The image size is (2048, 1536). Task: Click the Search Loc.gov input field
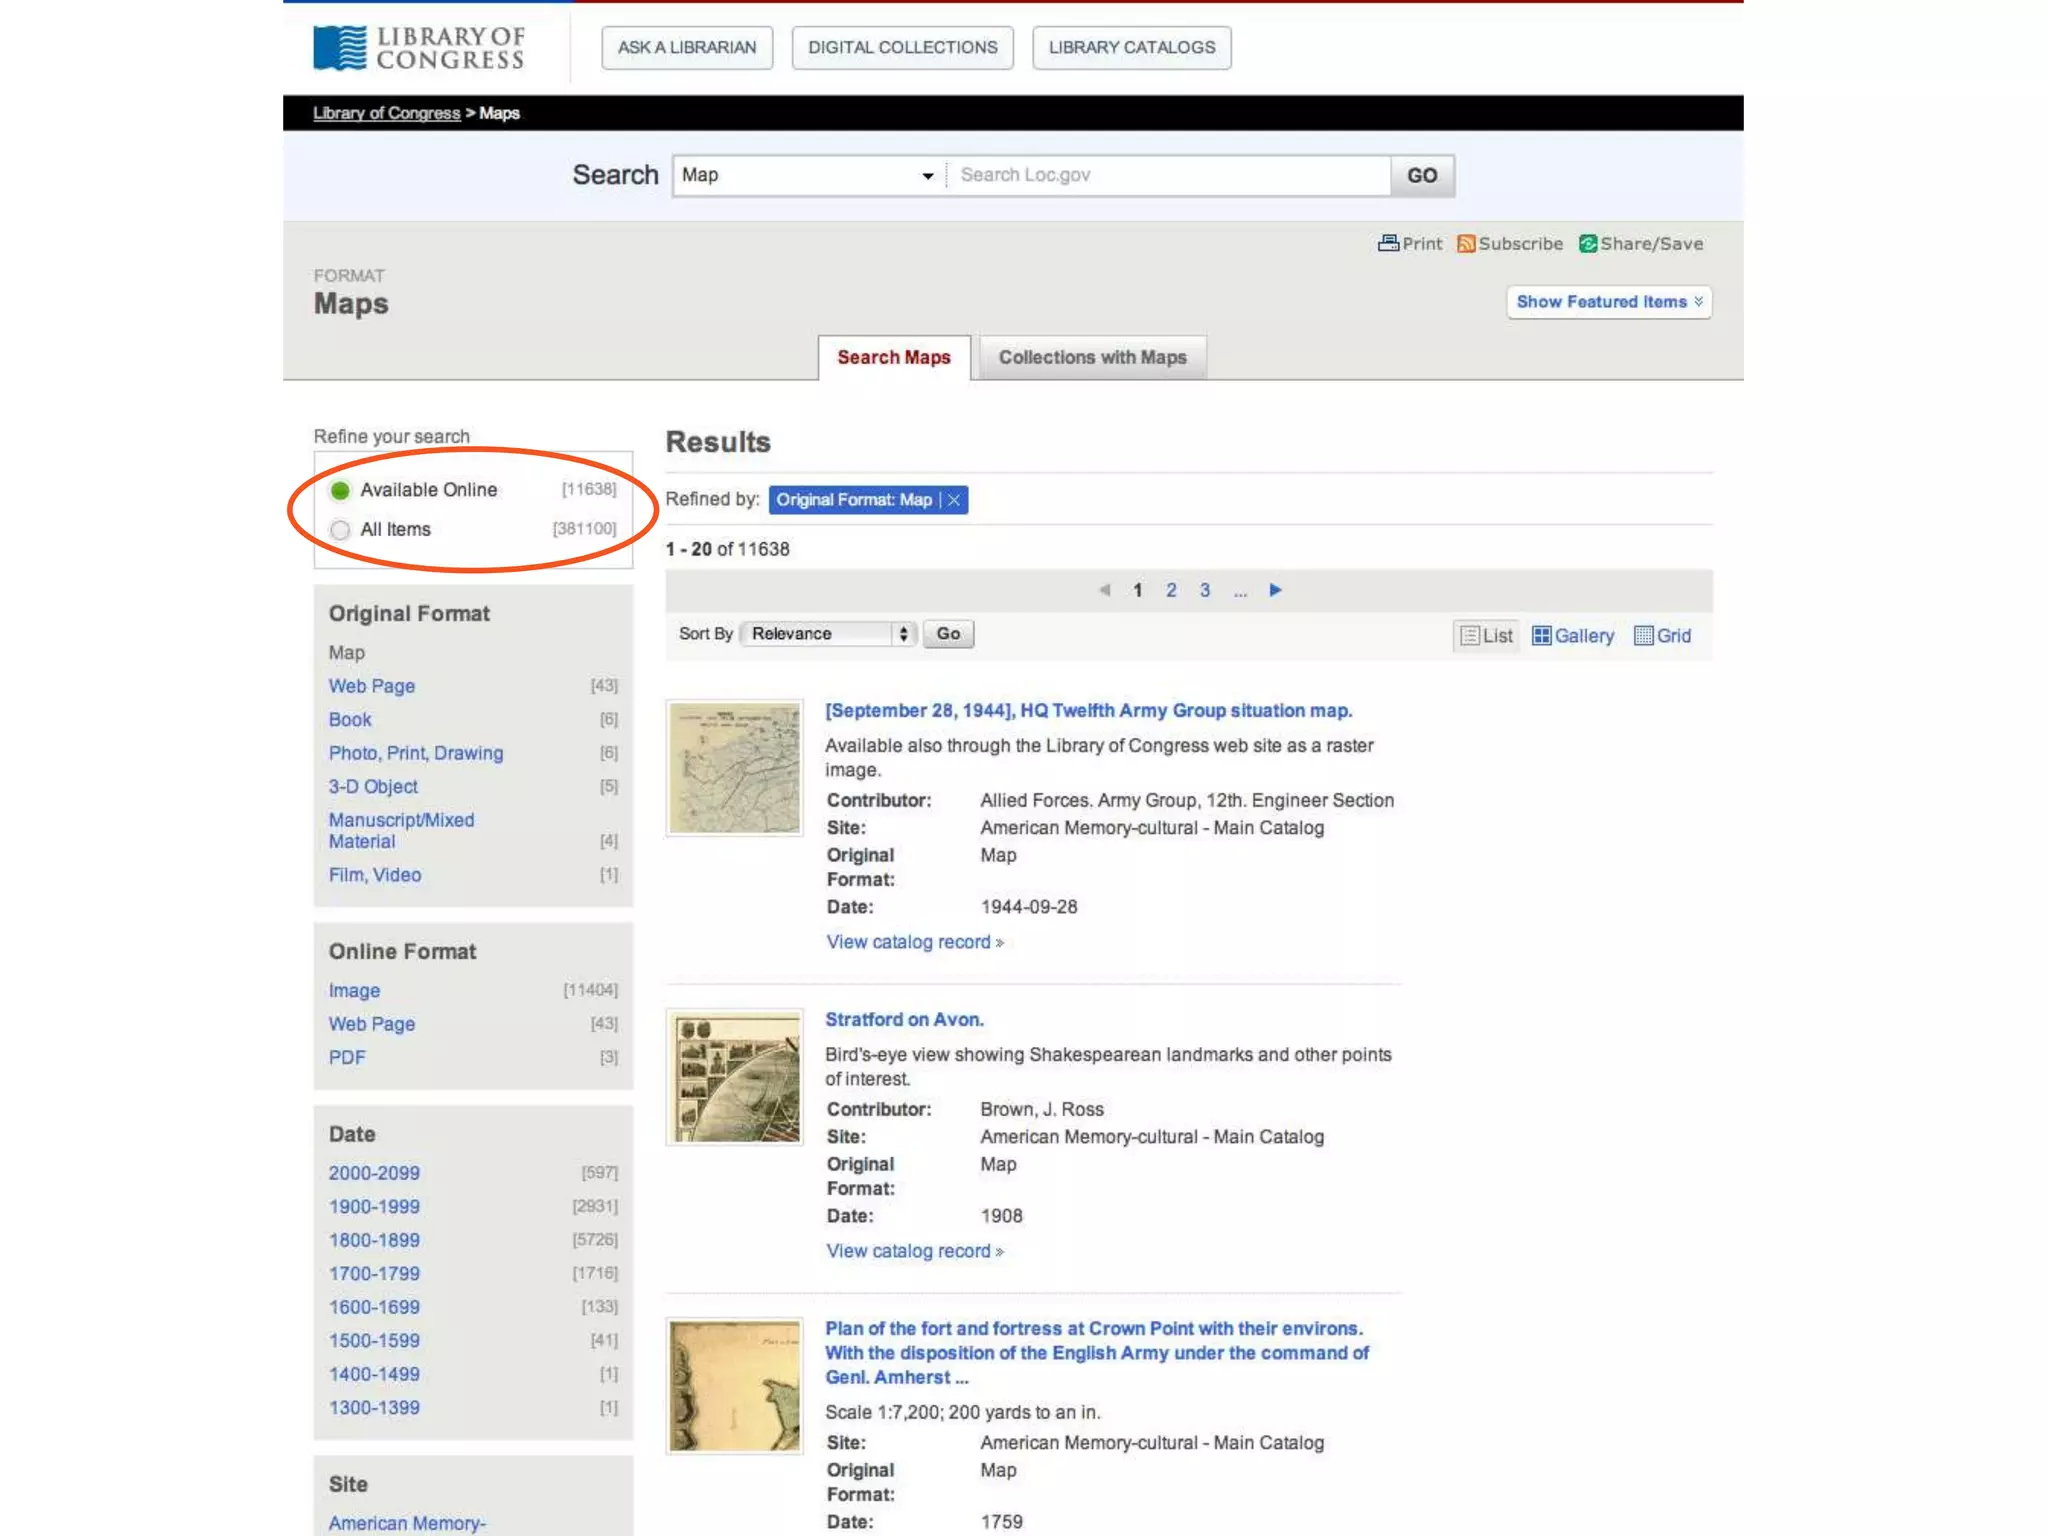1168,176
